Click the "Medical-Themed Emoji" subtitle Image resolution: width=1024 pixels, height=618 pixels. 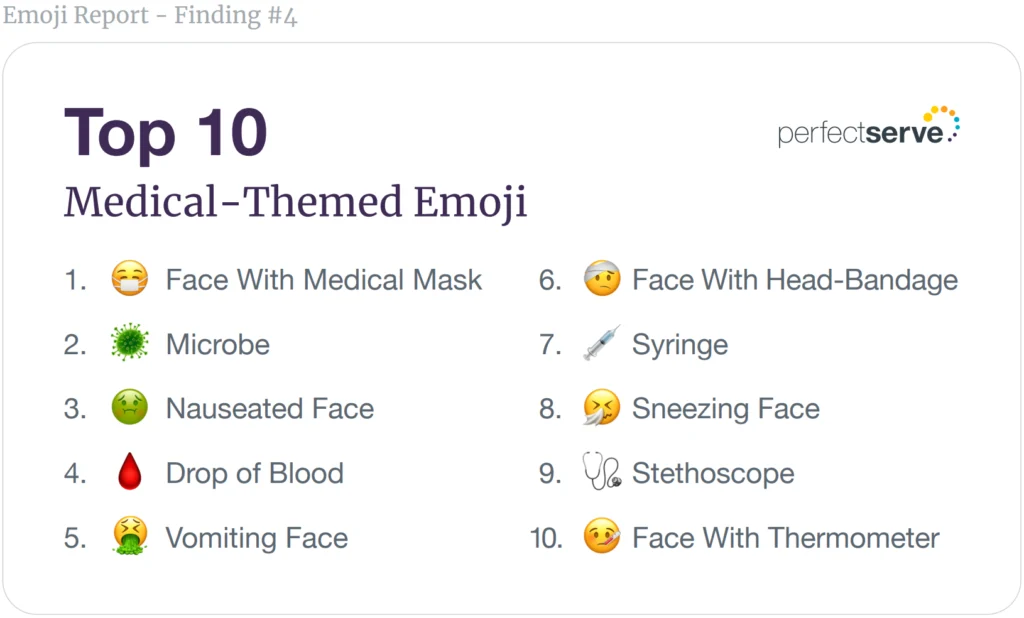295,203
